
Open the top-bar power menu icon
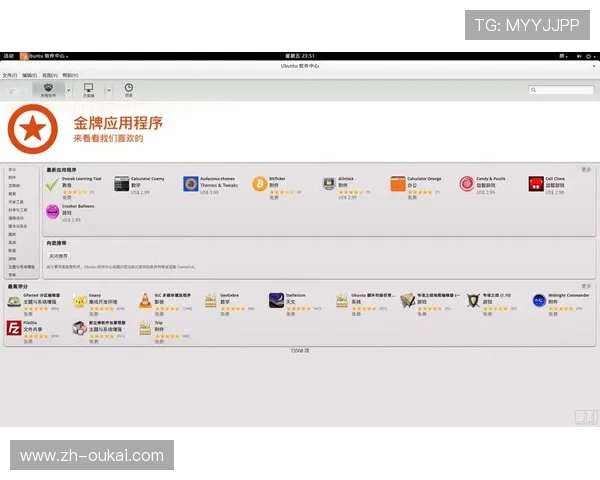click(589, 56)
